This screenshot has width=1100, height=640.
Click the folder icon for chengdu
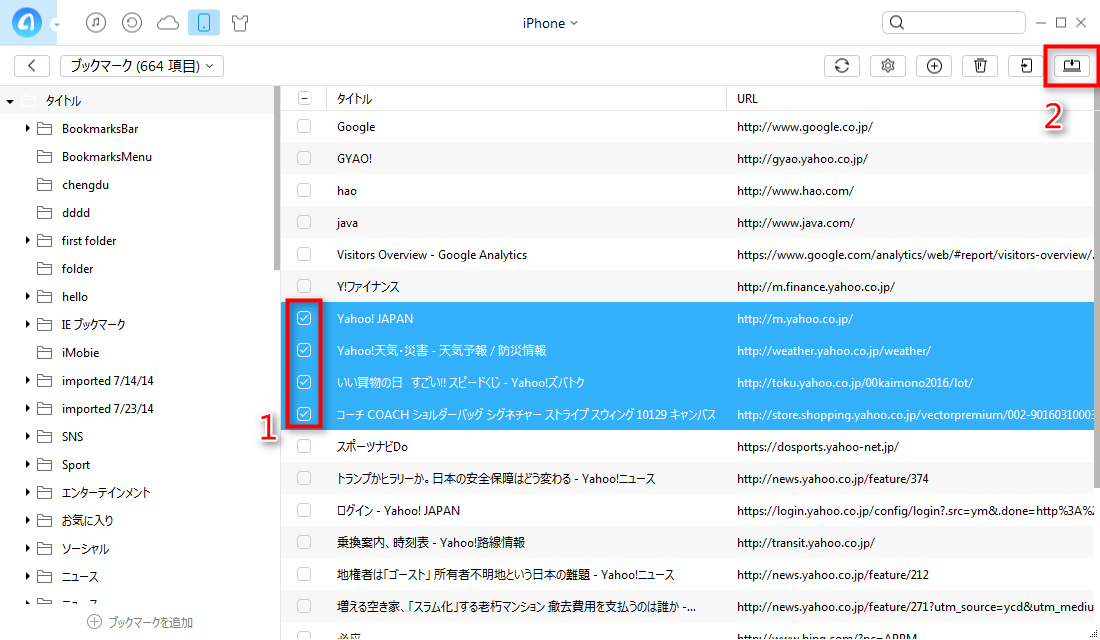tap(44, 185)
